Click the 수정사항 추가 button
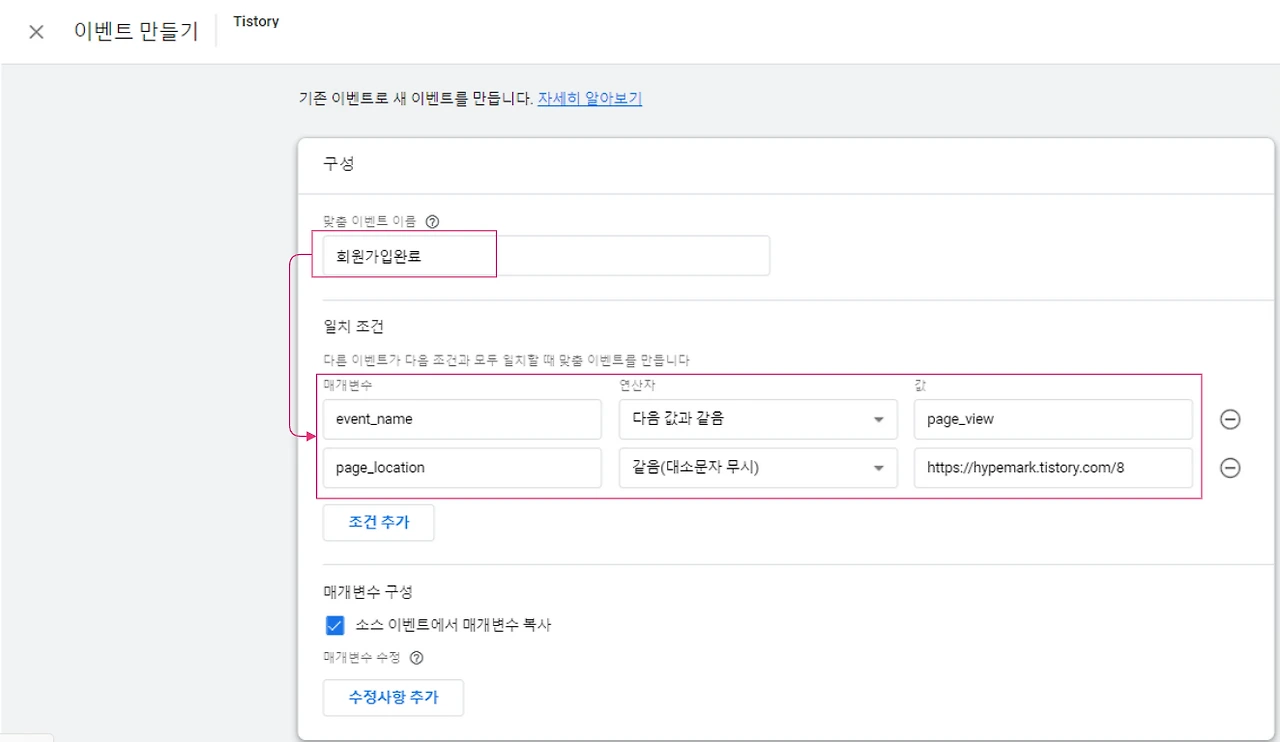This screenshot has width=1280, height=742. (393, 697)
